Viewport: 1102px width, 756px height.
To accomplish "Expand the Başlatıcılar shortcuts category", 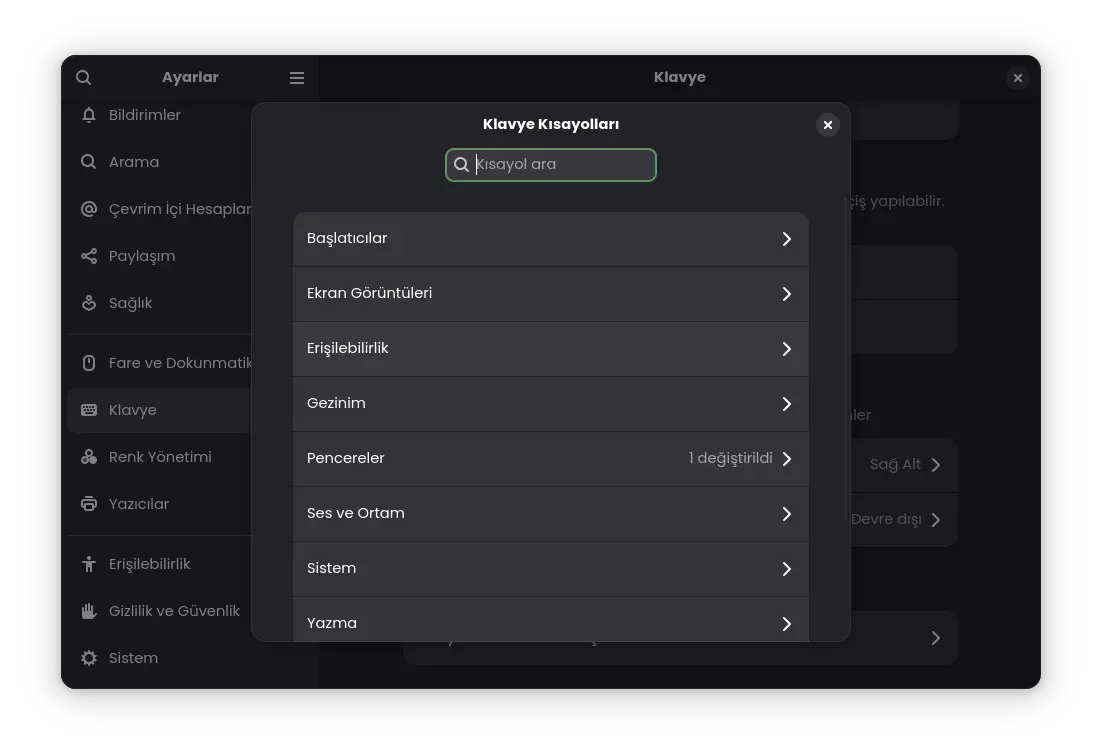I will pyautogui.click(x=551, y=239).
